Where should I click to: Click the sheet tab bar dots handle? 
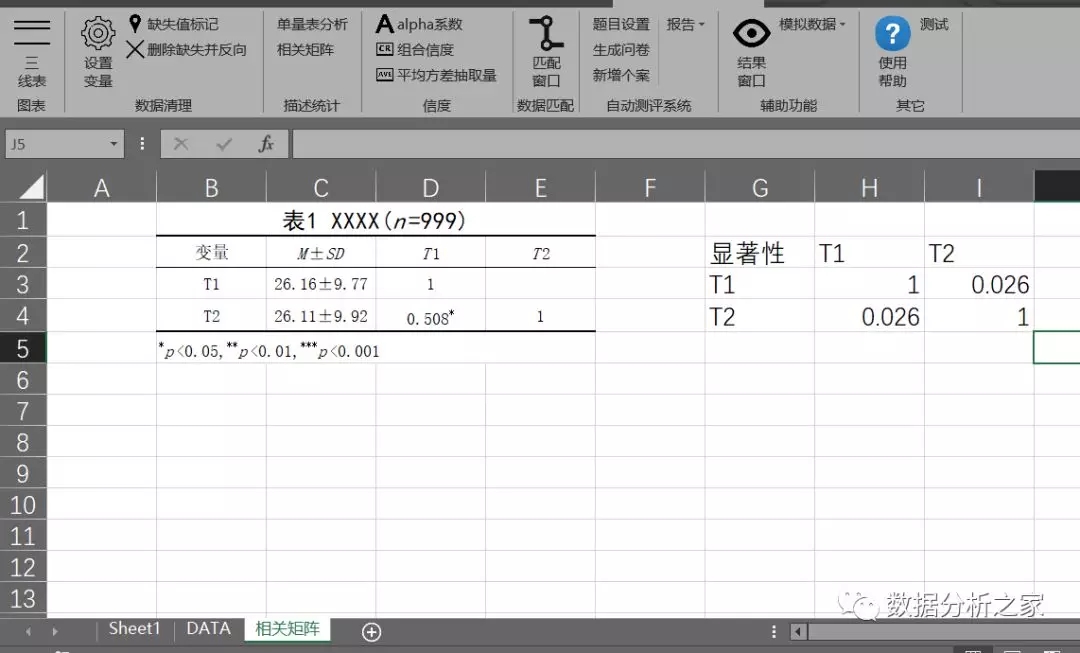click(x=773, y=632)
